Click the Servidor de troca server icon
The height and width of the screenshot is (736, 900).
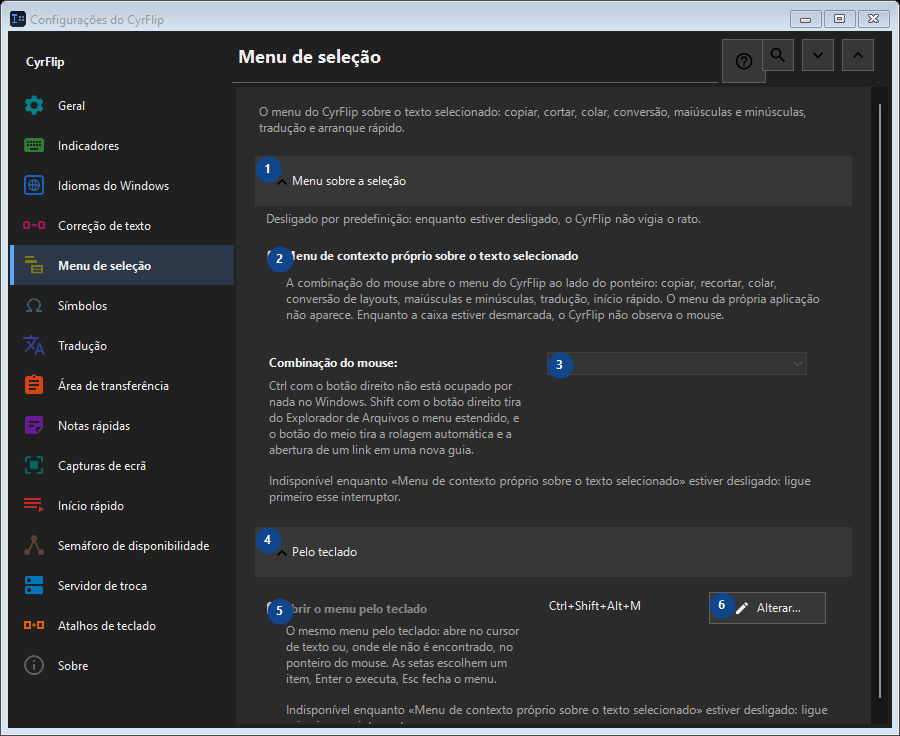(x=34, y=586)
